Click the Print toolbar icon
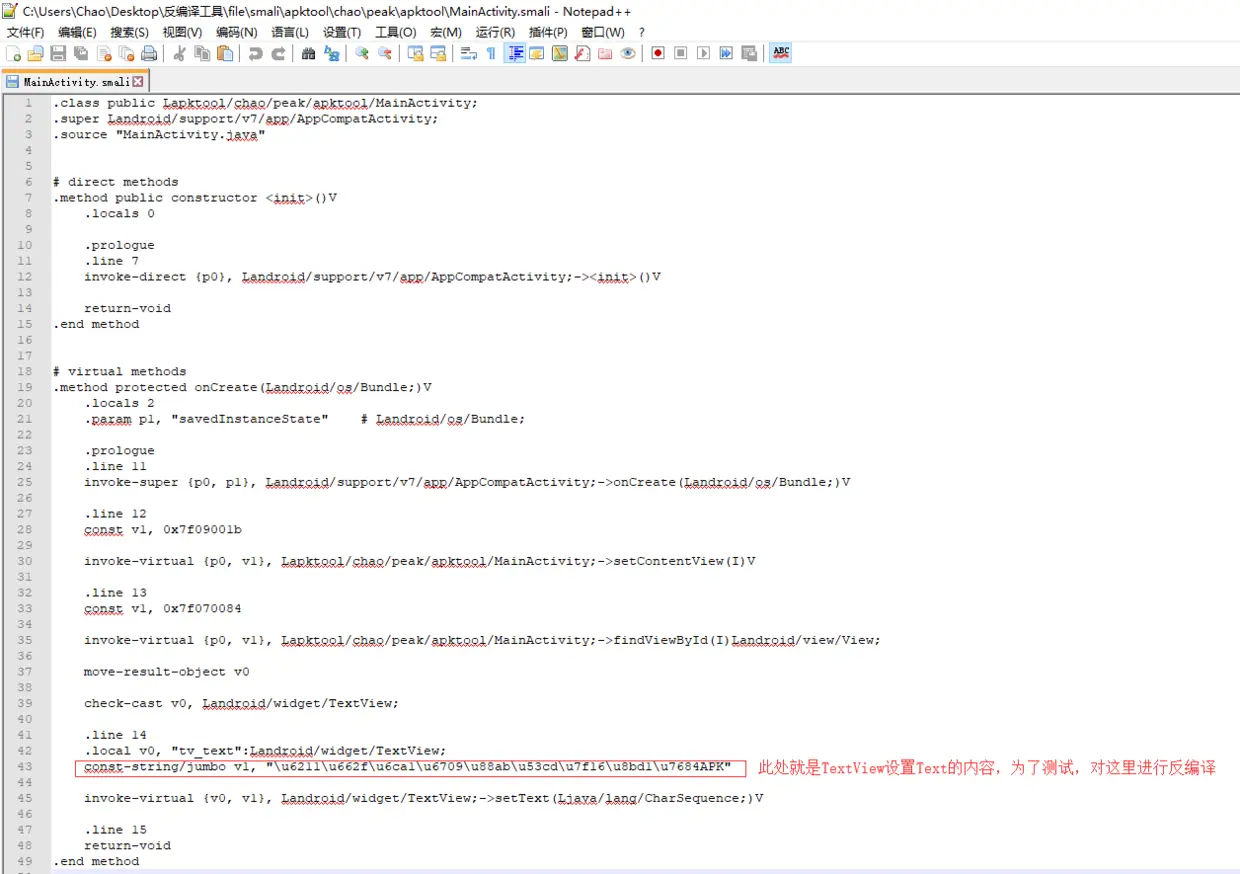This screenshot has width=1240, height=874. pyautogui.click(x=149, y=53)
